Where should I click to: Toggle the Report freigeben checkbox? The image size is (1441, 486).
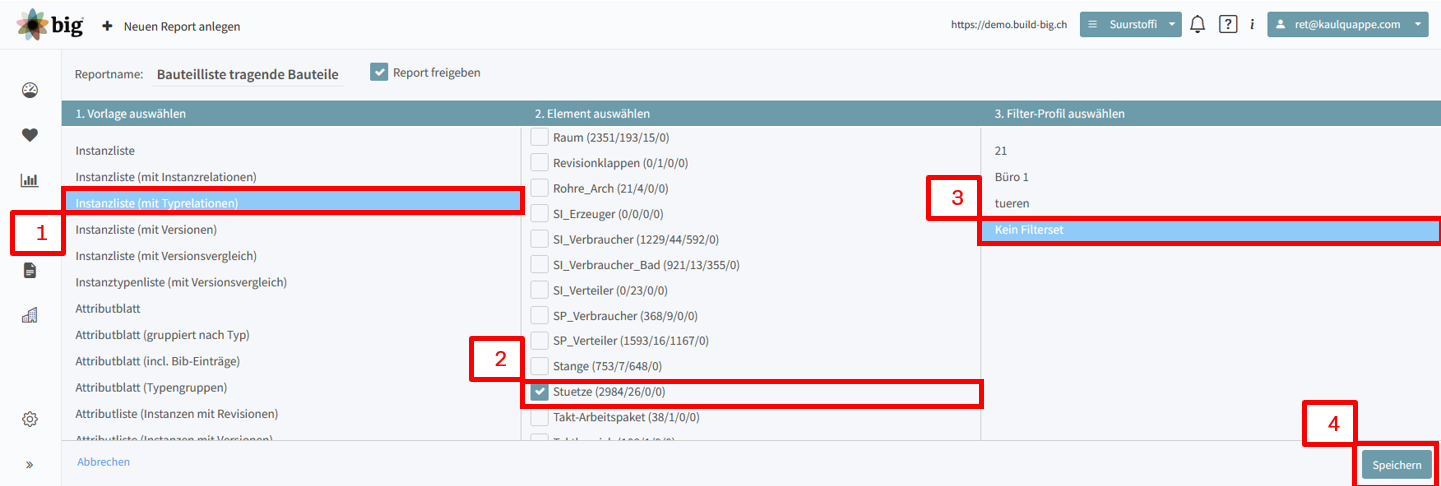[379, 72]
